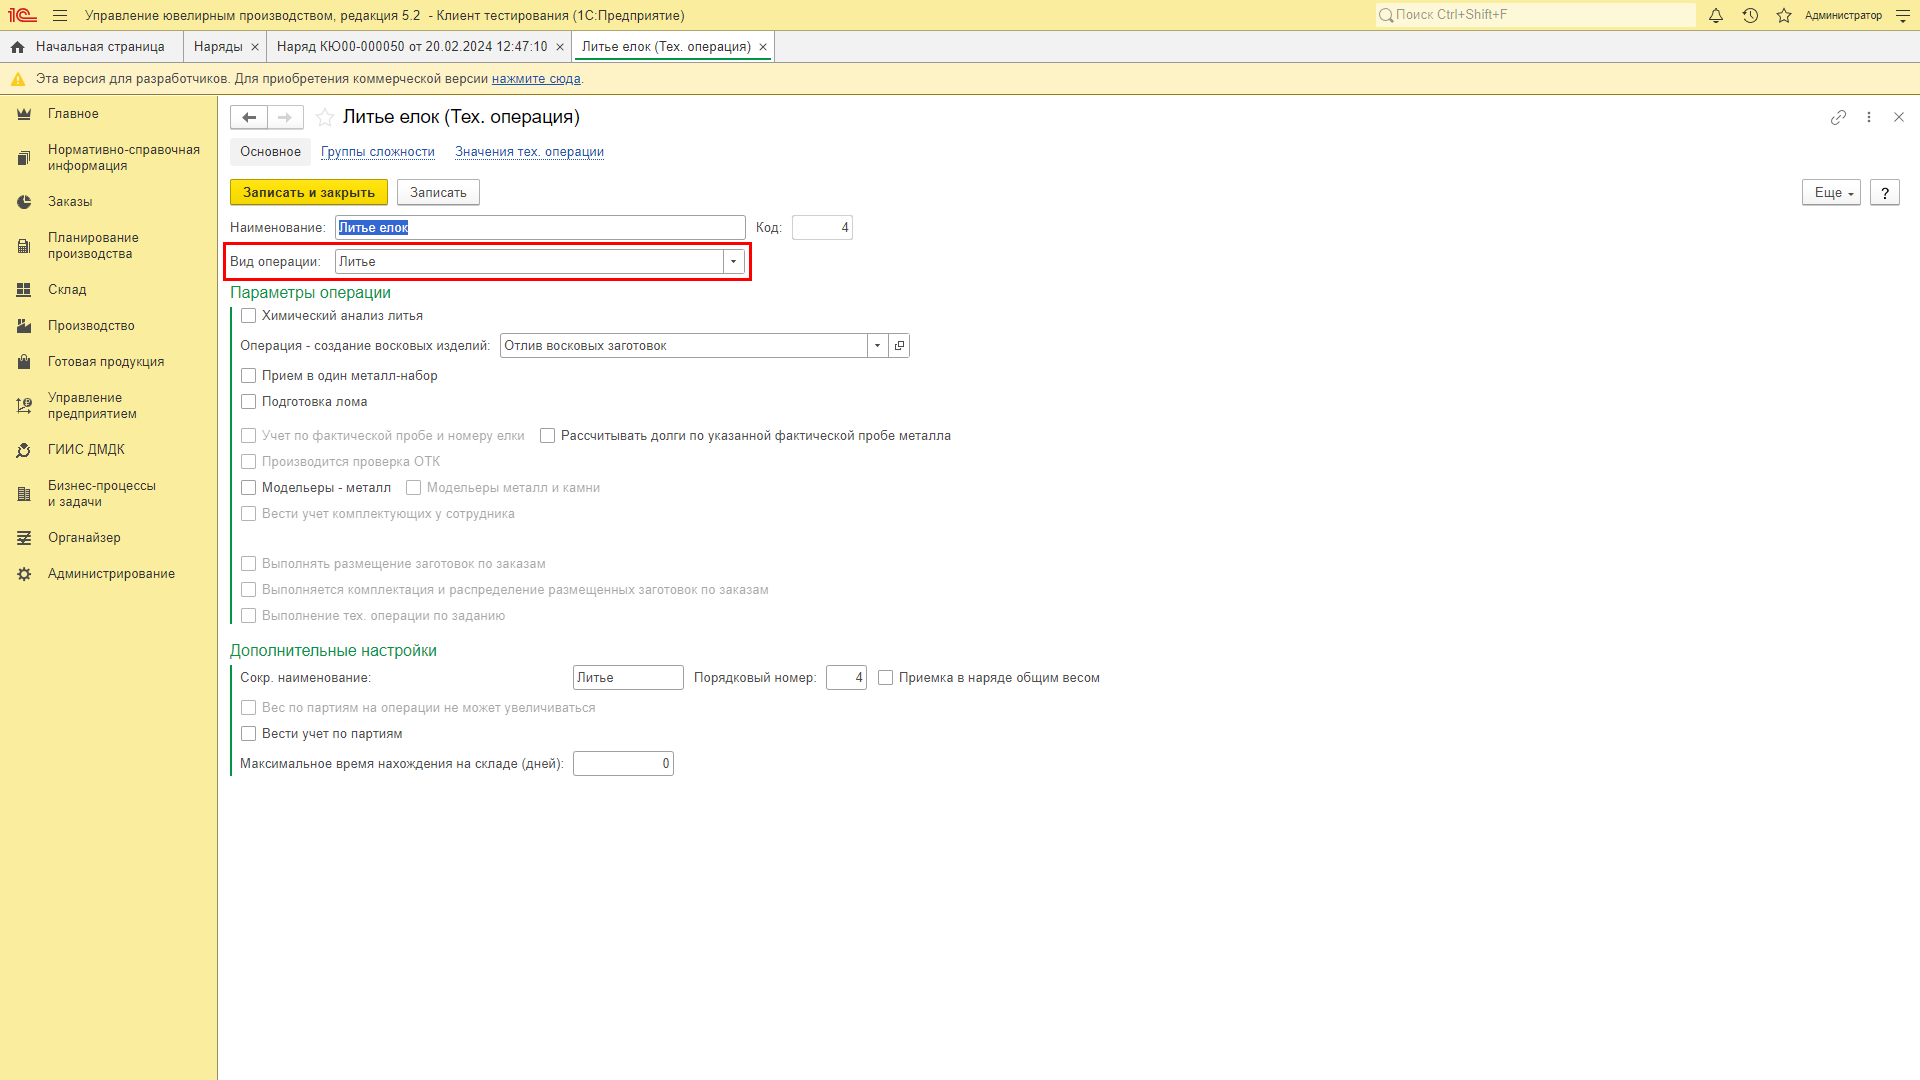Toggle Вести учет по партиям checkbox
Screen dimensions: 1920x1080
tap(248, 734)
